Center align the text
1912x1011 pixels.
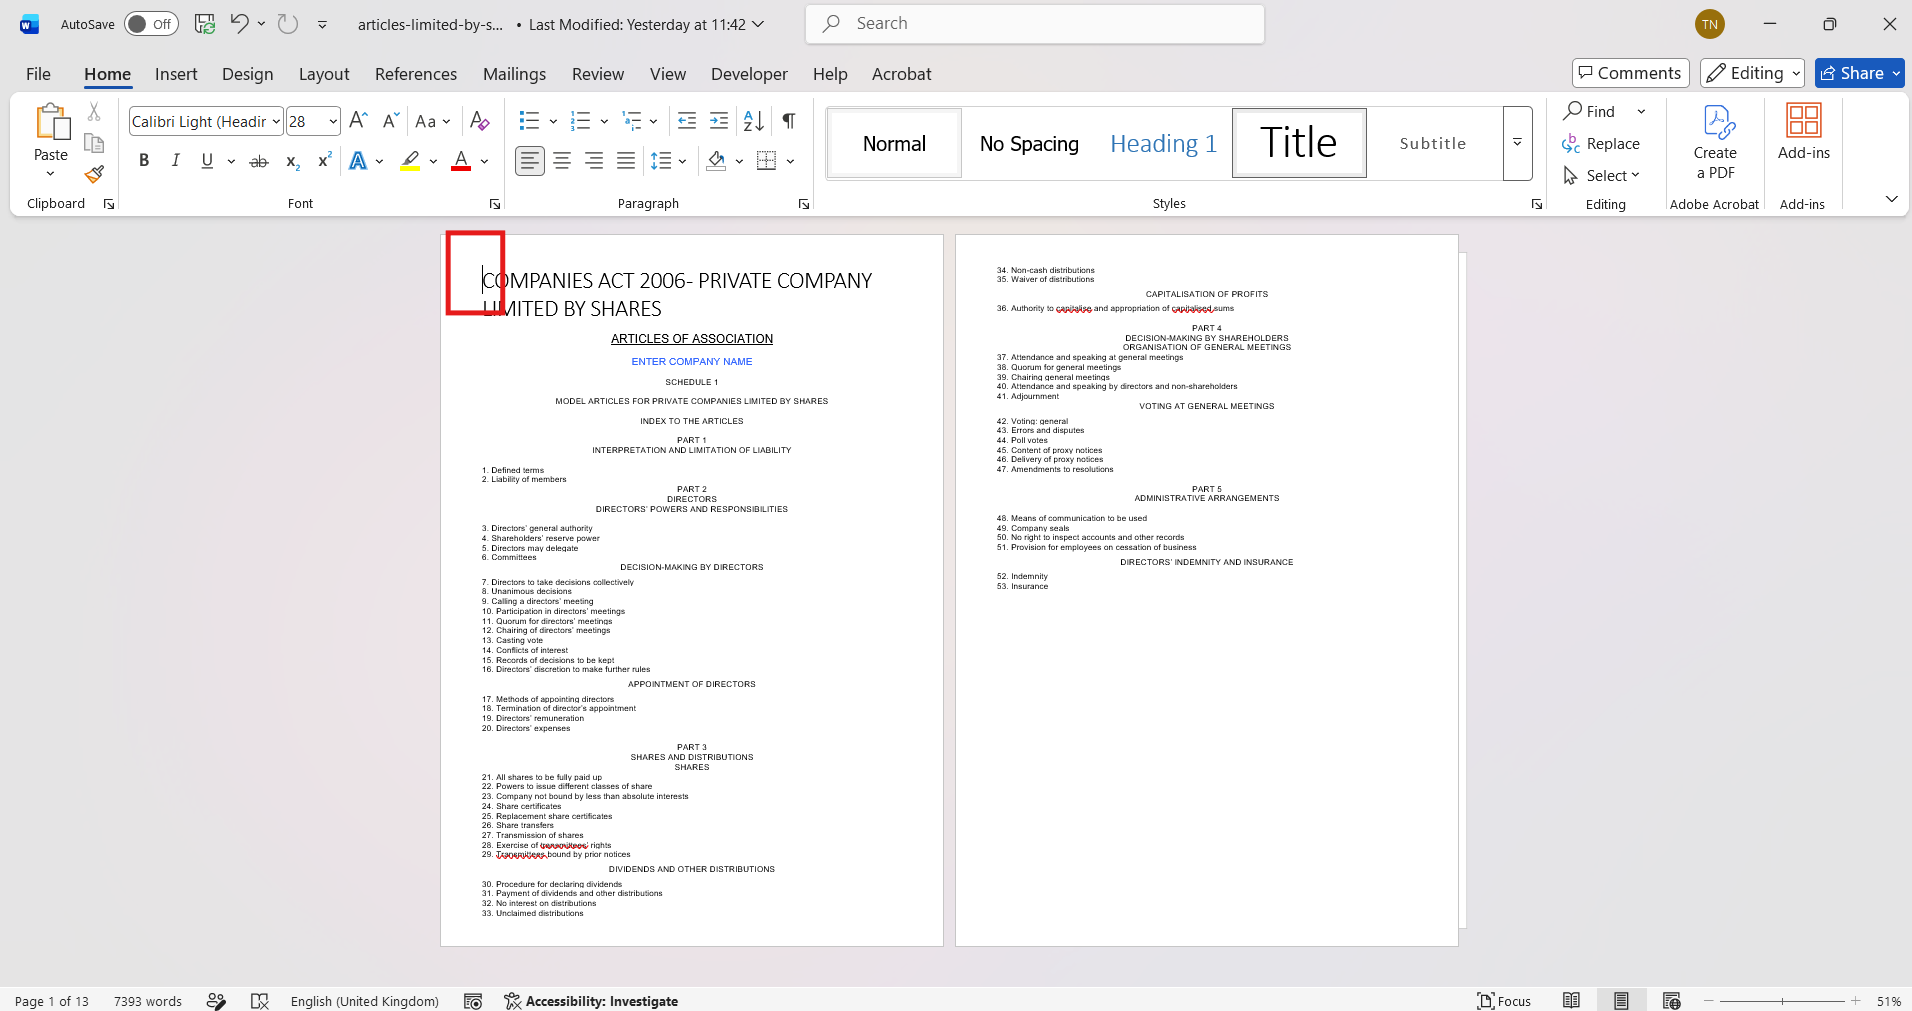pos(562,161)
